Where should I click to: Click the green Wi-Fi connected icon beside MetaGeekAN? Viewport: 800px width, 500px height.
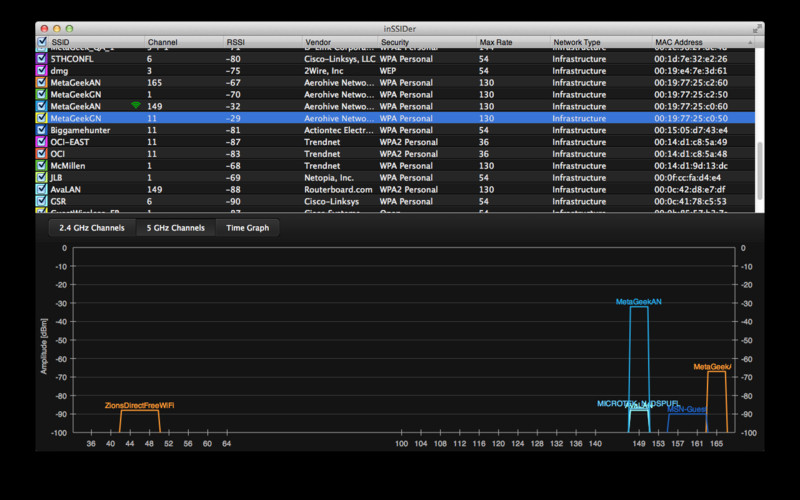(136, 105)
